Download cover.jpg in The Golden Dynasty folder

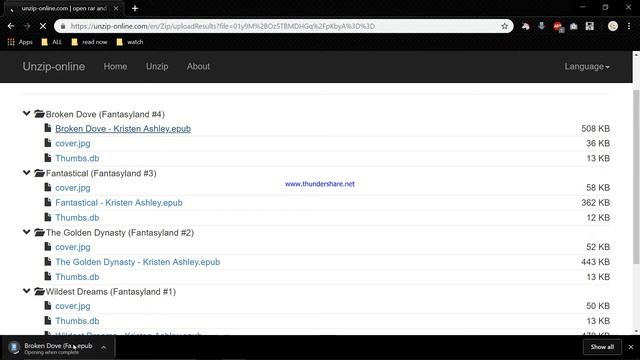[73, 247]
